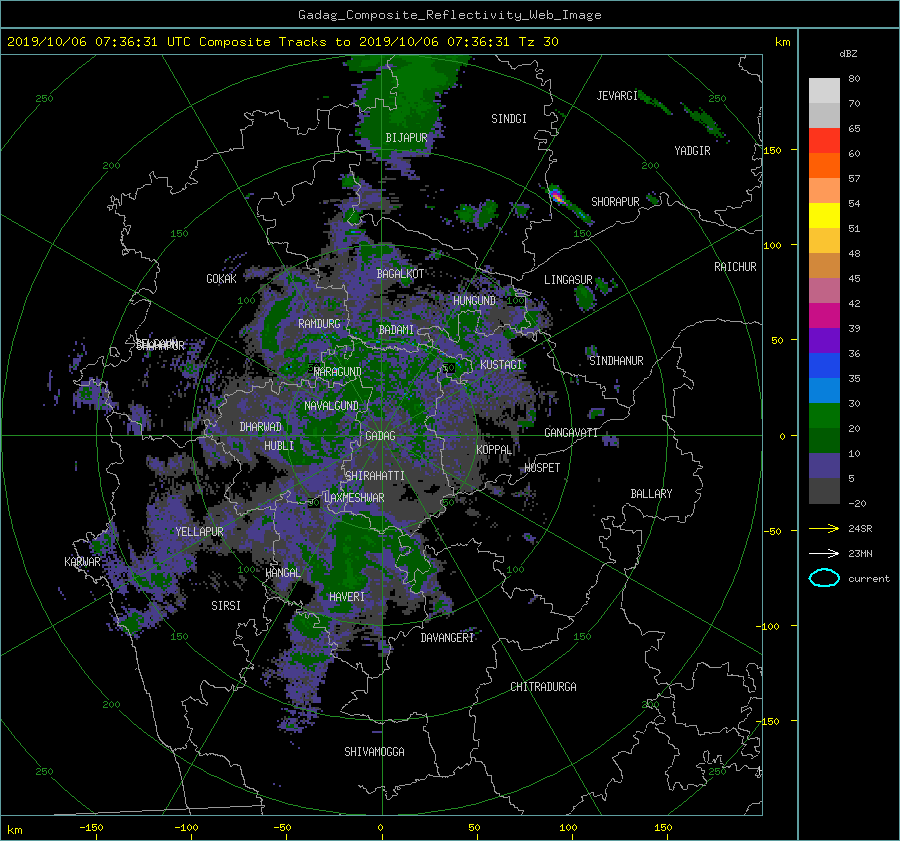This screenshot has width=900, height=841.
Task: Select the red swatch in the dBZ legend
Action: pyautogui.click(x=824, y=140)
